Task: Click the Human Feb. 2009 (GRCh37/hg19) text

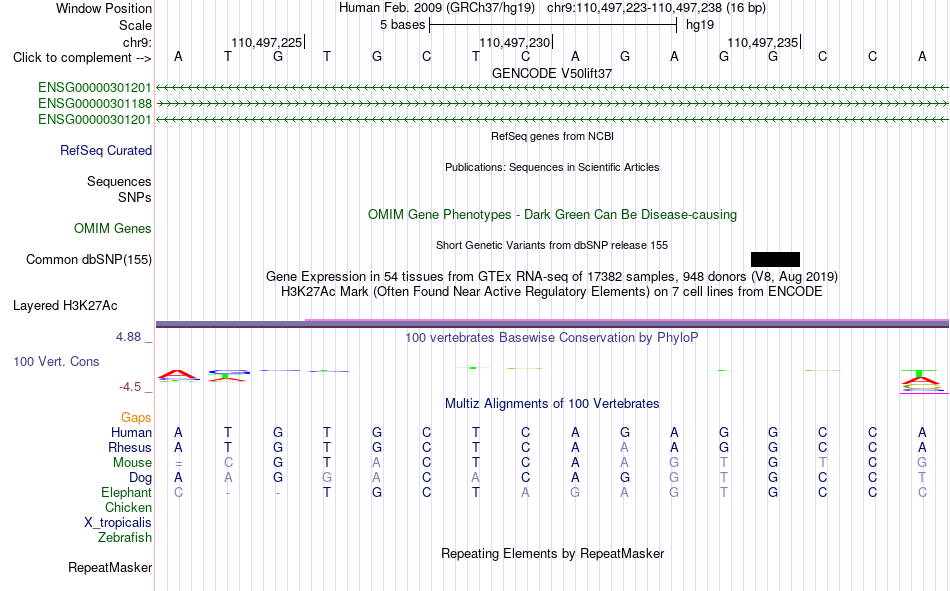Action: pyautogui.click(x=437, y=8)
